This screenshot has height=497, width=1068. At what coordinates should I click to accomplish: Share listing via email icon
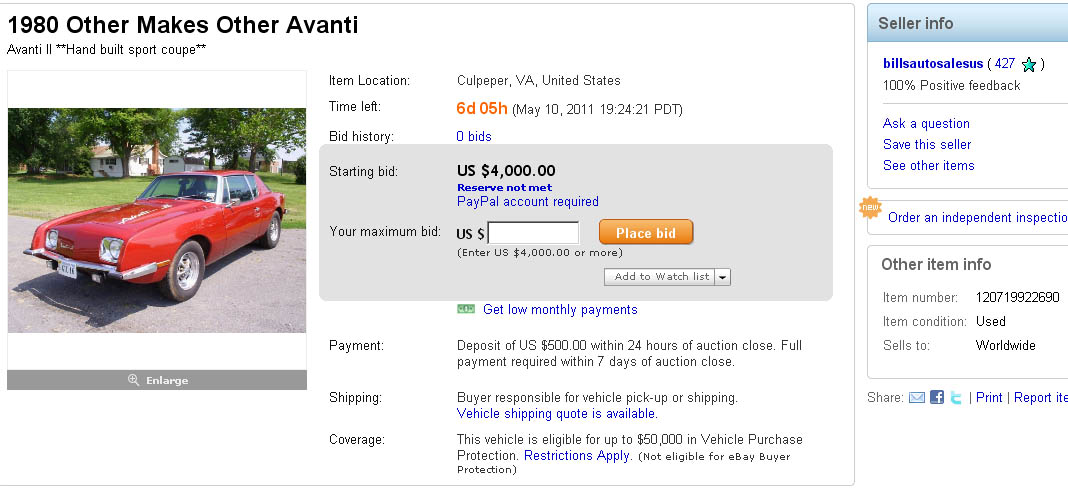point(917,398)
